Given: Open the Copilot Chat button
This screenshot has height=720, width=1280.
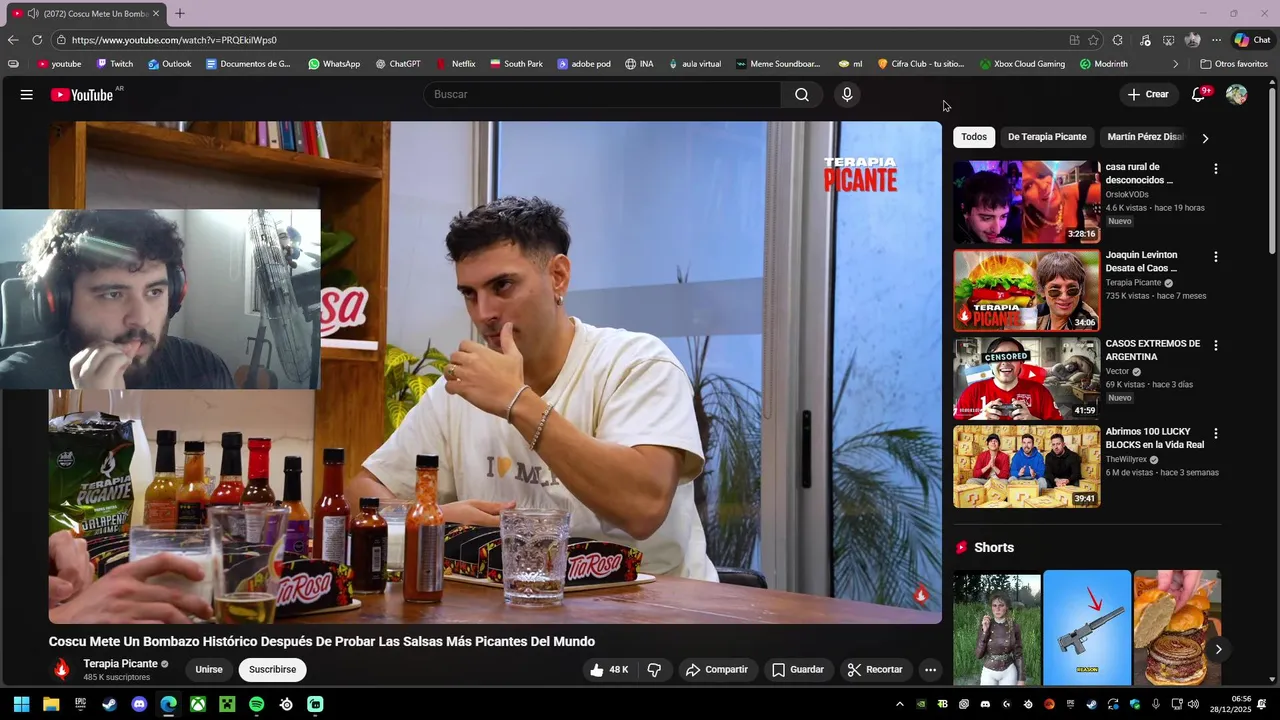Looking at the screenshot, I should pos(1252,40).
